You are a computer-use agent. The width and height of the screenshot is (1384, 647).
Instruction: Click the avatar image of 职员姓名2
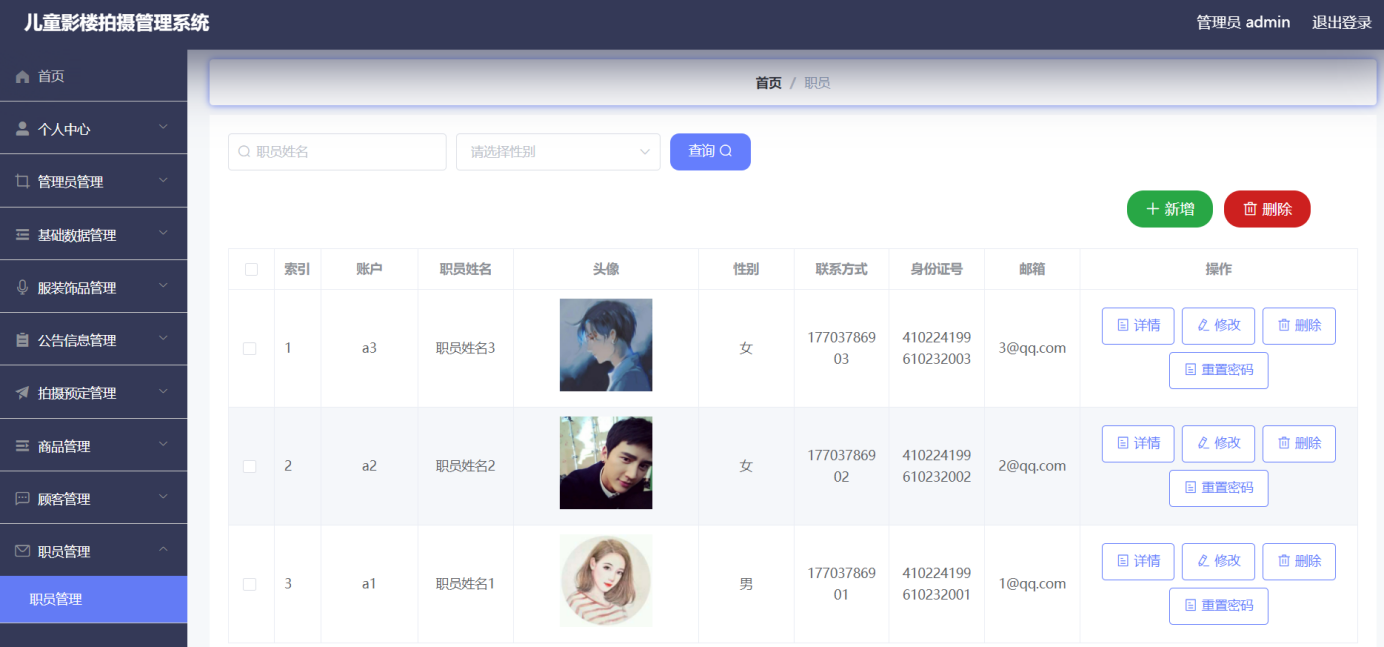point(606,463)
